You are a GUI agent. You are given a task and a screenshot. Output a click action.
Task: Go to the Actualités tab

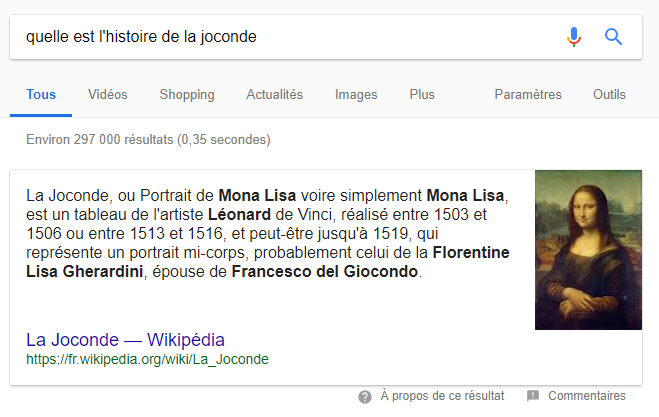coord(274,95)
